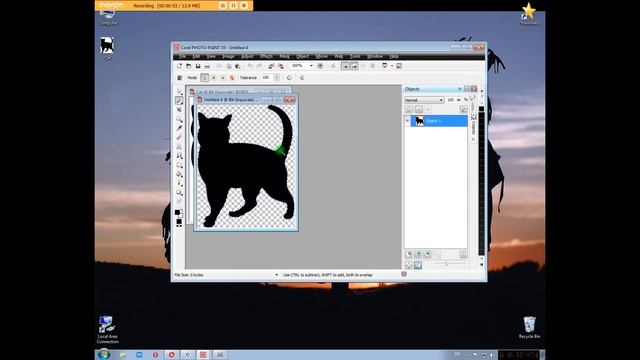This screenshot has height=360, width=640.
Task: Click the star Downloads desktop icon
Action: 529,14
